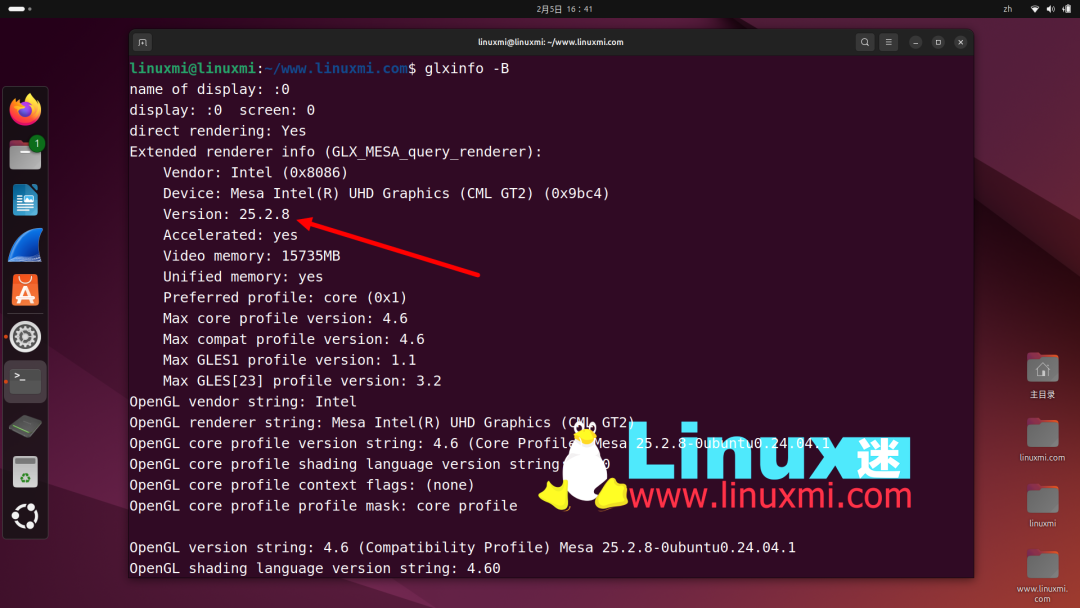The height and width of the screenshot is (608, 1080).
Task: Click the volume speaker icon
Action: 1050,9
